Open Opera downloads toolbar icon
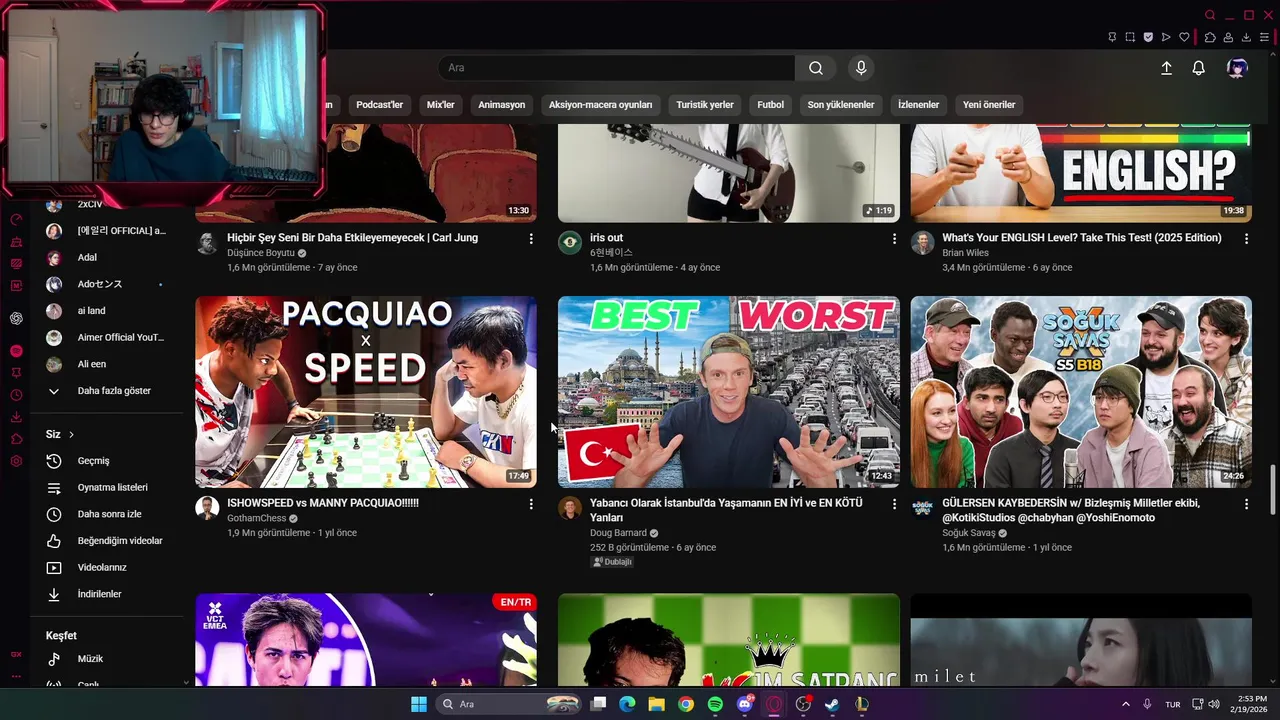The height and width of the screenshot is (720, 1280). click(x=1246, y=37)
